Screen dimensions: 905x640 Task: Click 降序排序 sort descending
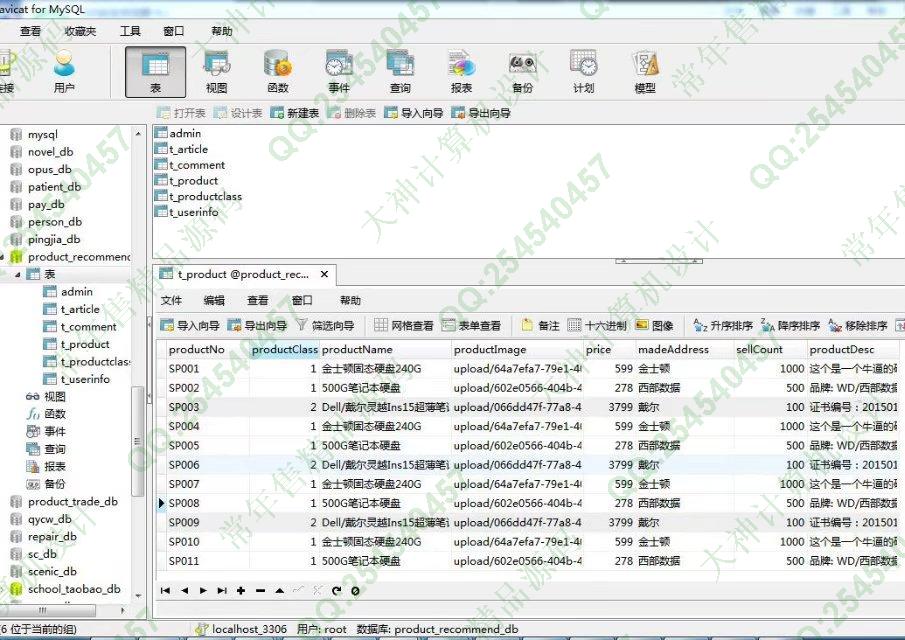[x=790, y=325]
